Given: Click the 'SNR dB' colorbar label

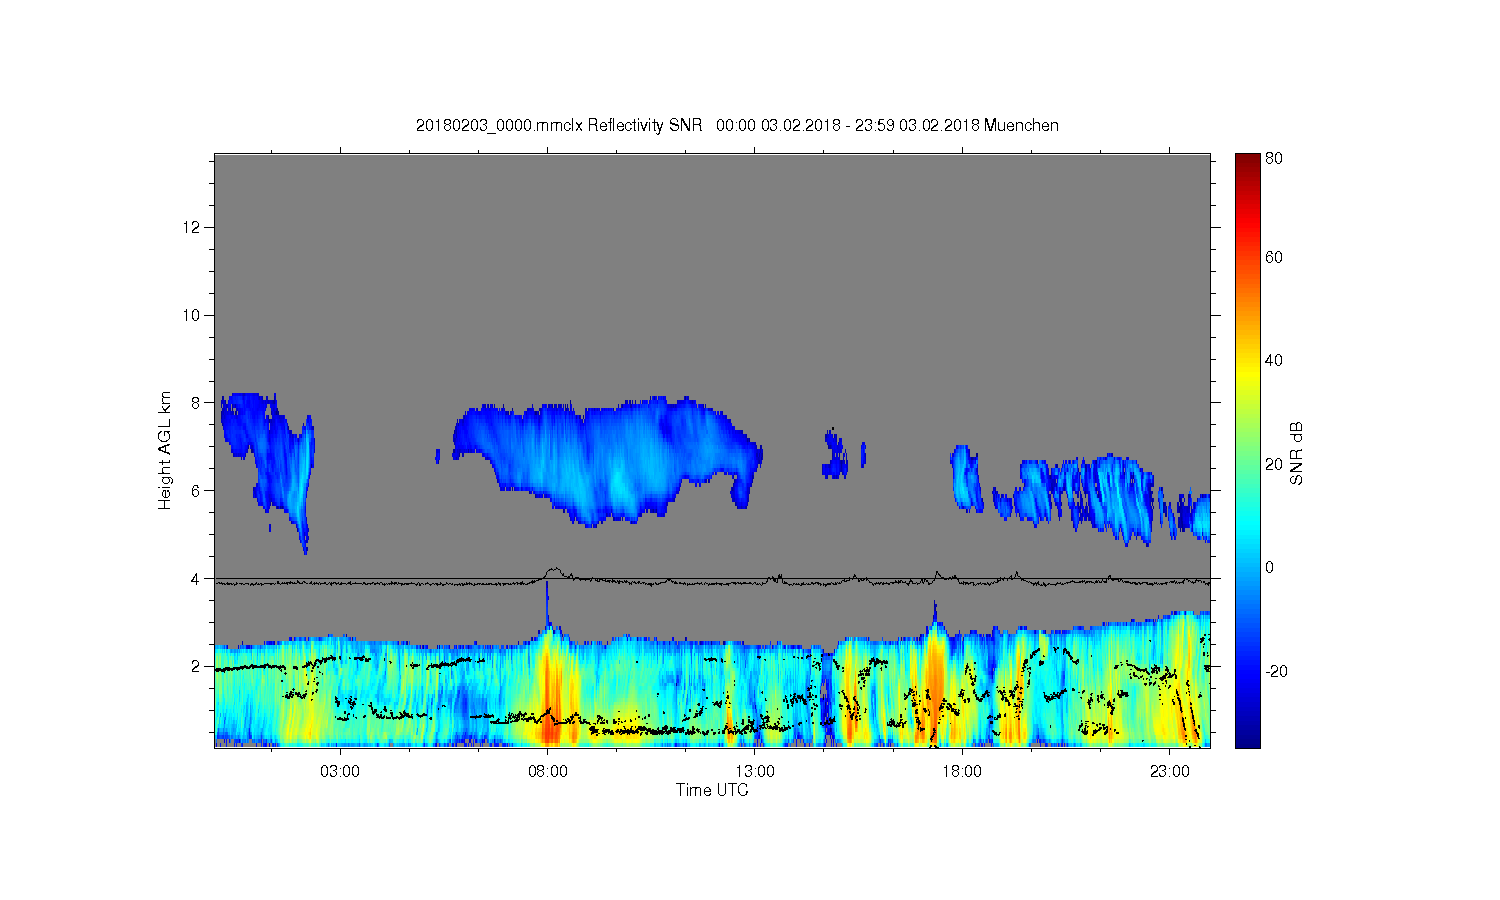Looking at the screenshot, I should click(1296, 454).
